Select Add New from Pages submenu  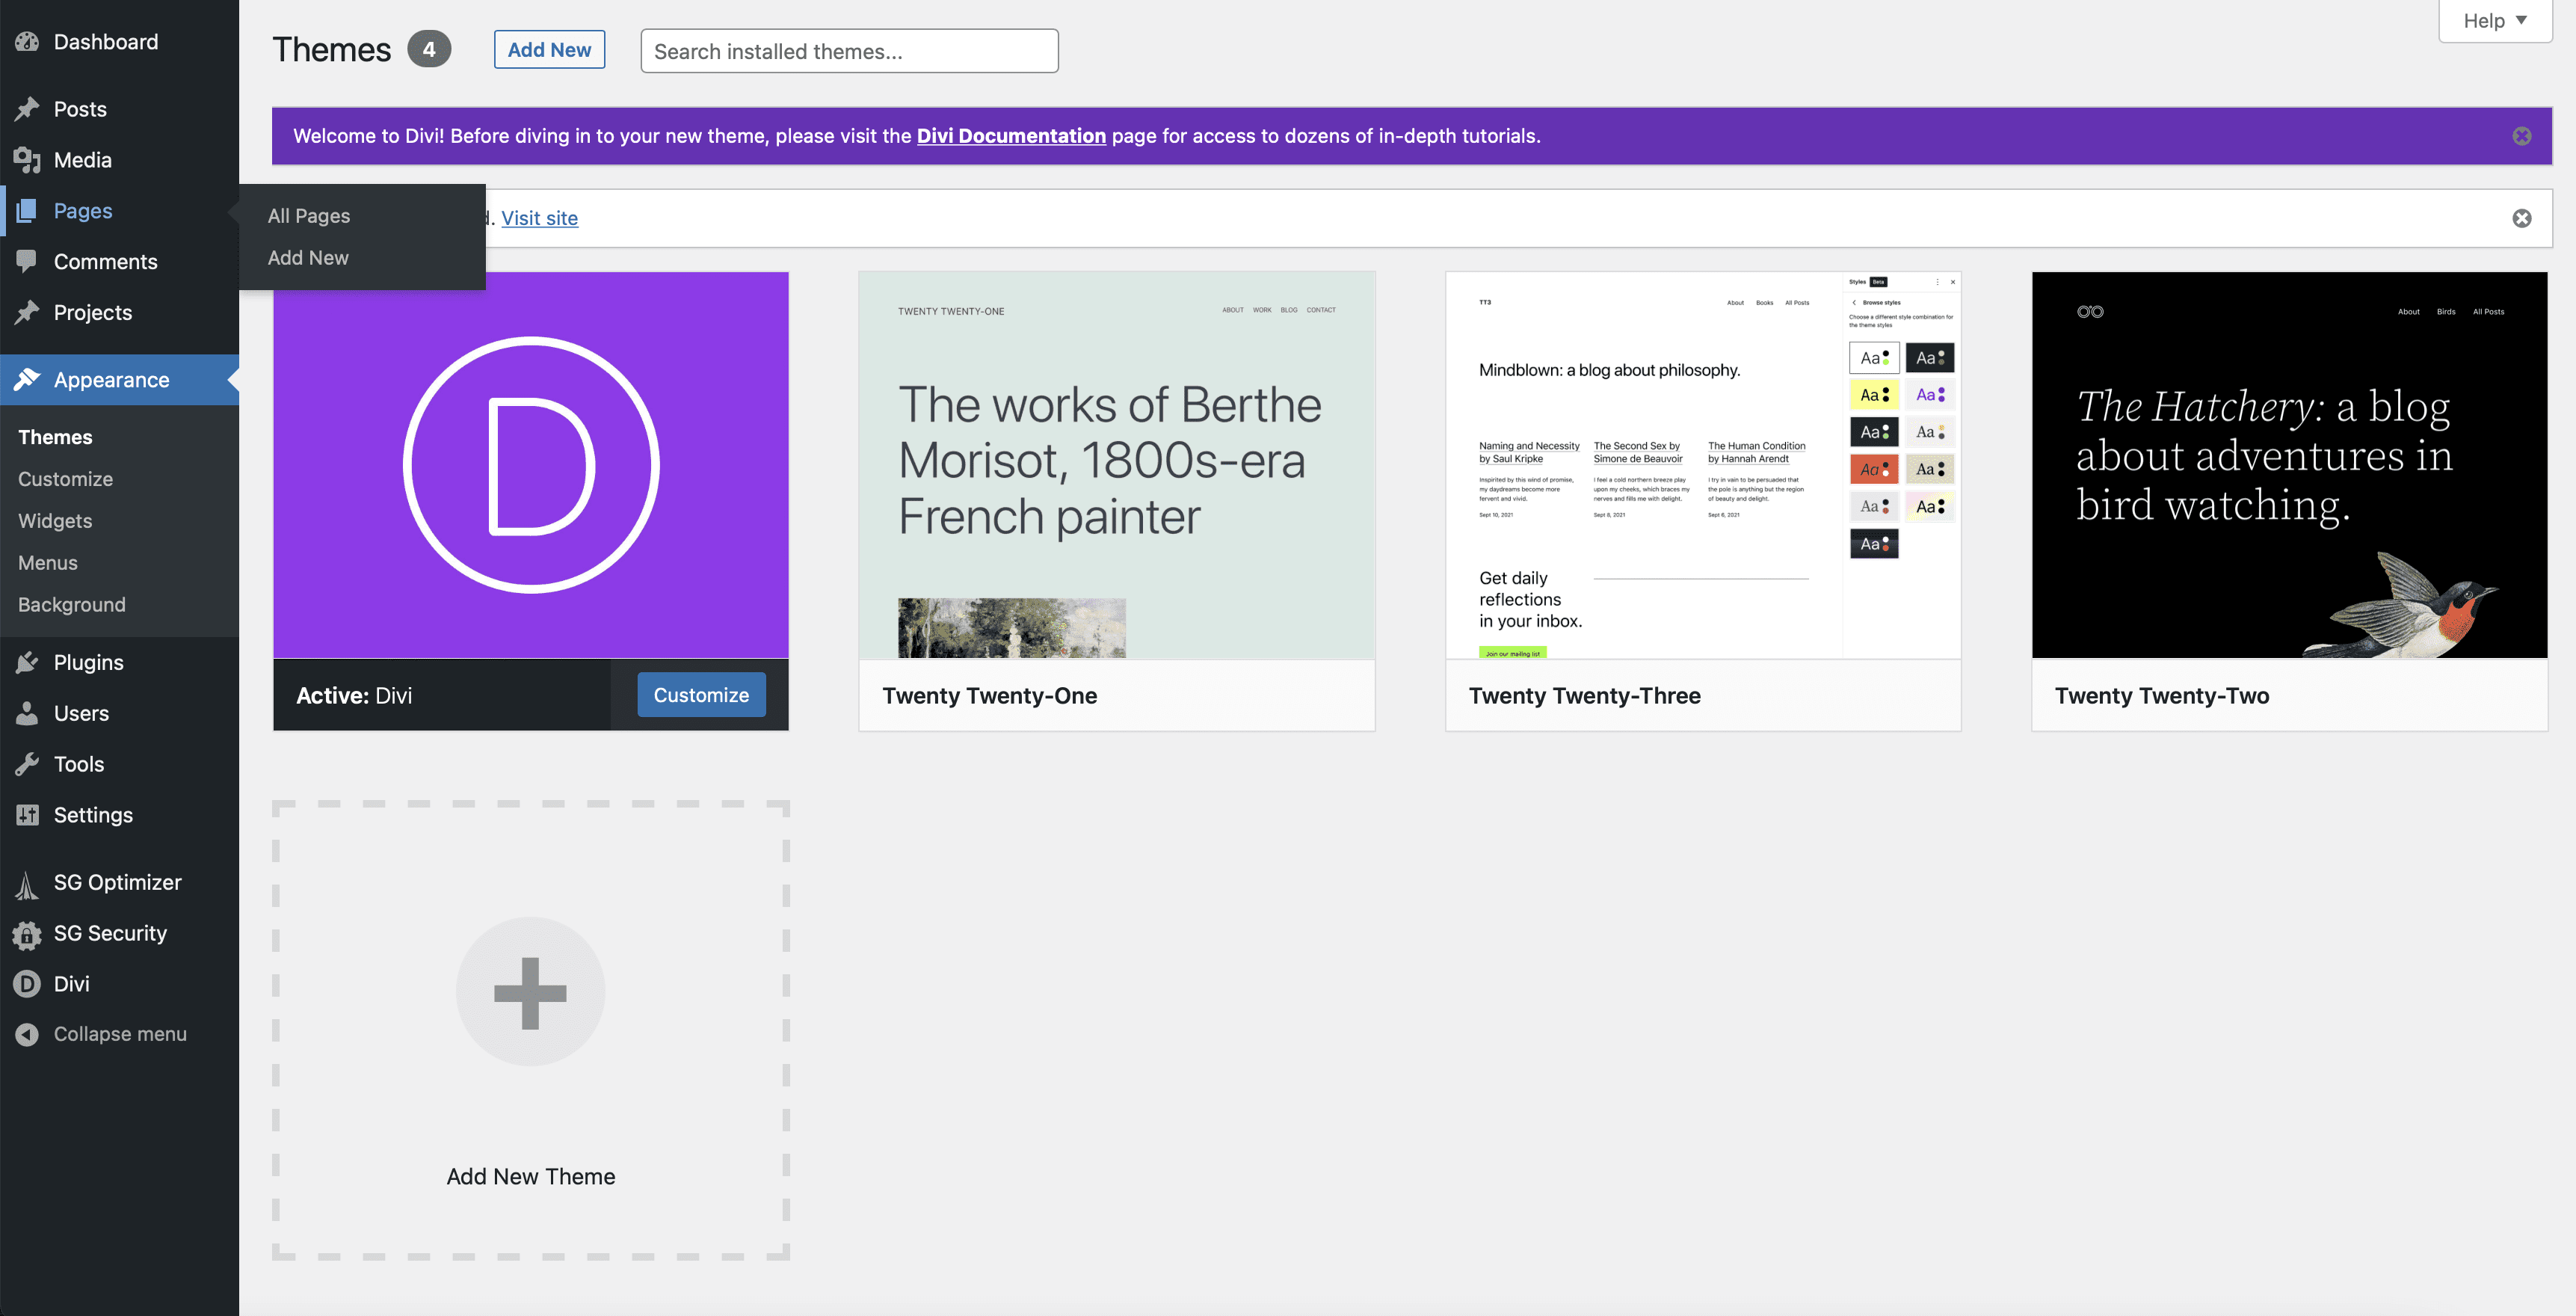[307, 256]
